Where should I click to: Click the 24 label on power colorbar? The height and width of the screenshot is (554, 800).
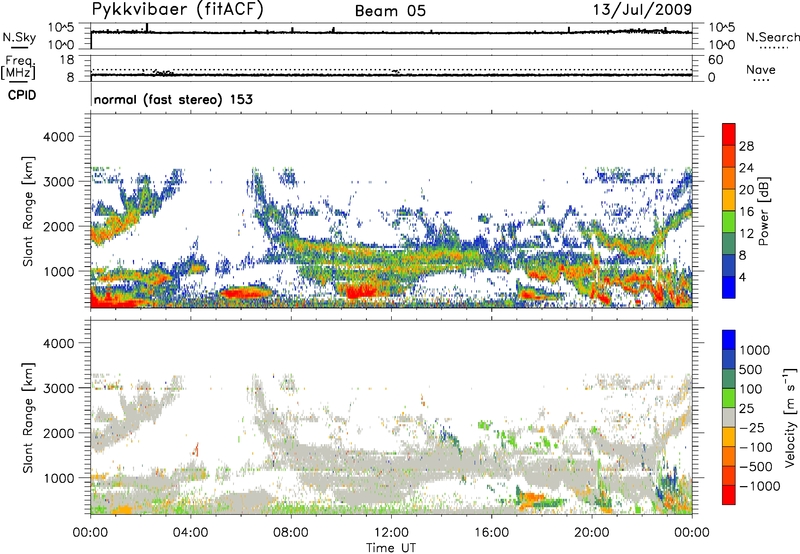pos(746,168)
